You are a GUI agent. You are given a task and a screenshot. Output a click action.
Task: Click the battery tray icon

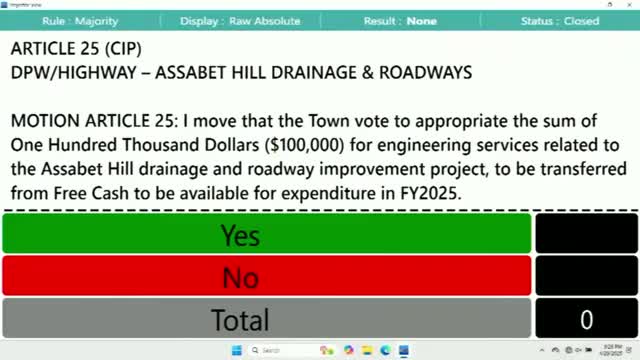589,350
